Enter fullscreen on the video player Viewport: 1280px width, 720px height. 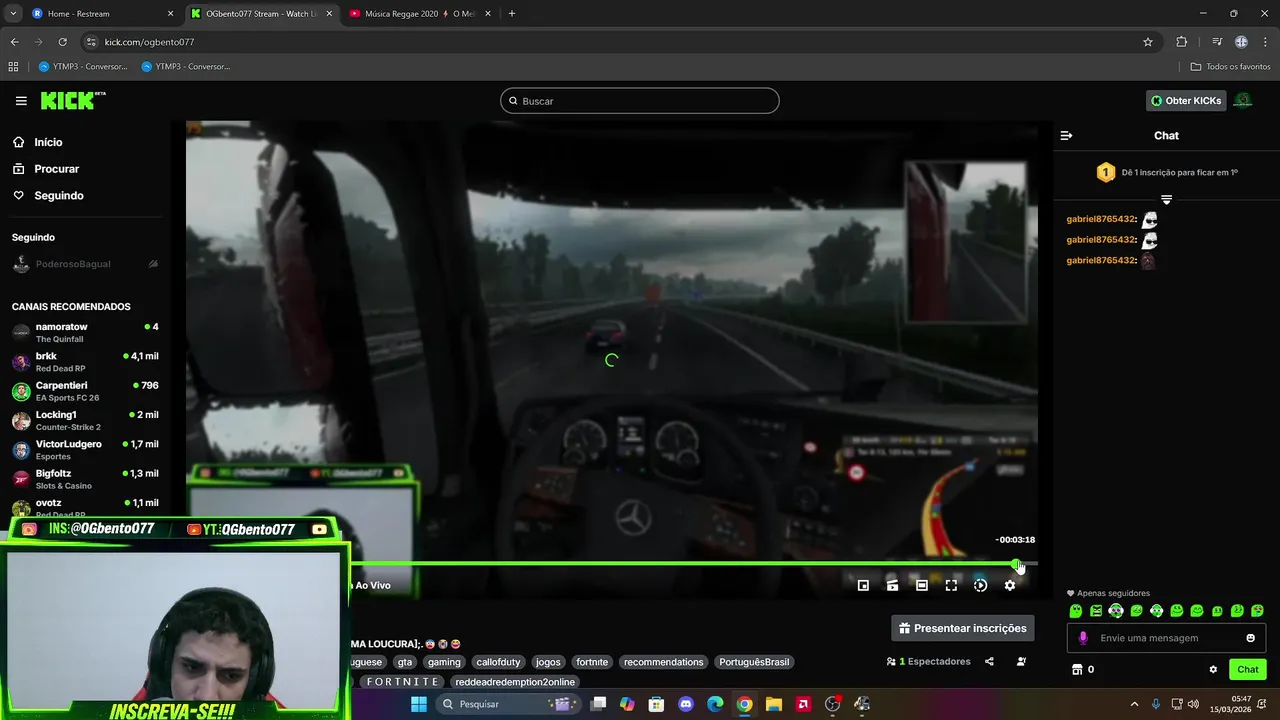coord(951,586)
